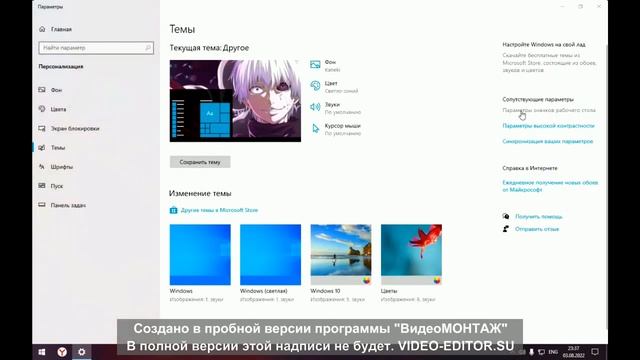Go to Панель задач settings
This screenshot has height=360, width=640.
68,205
